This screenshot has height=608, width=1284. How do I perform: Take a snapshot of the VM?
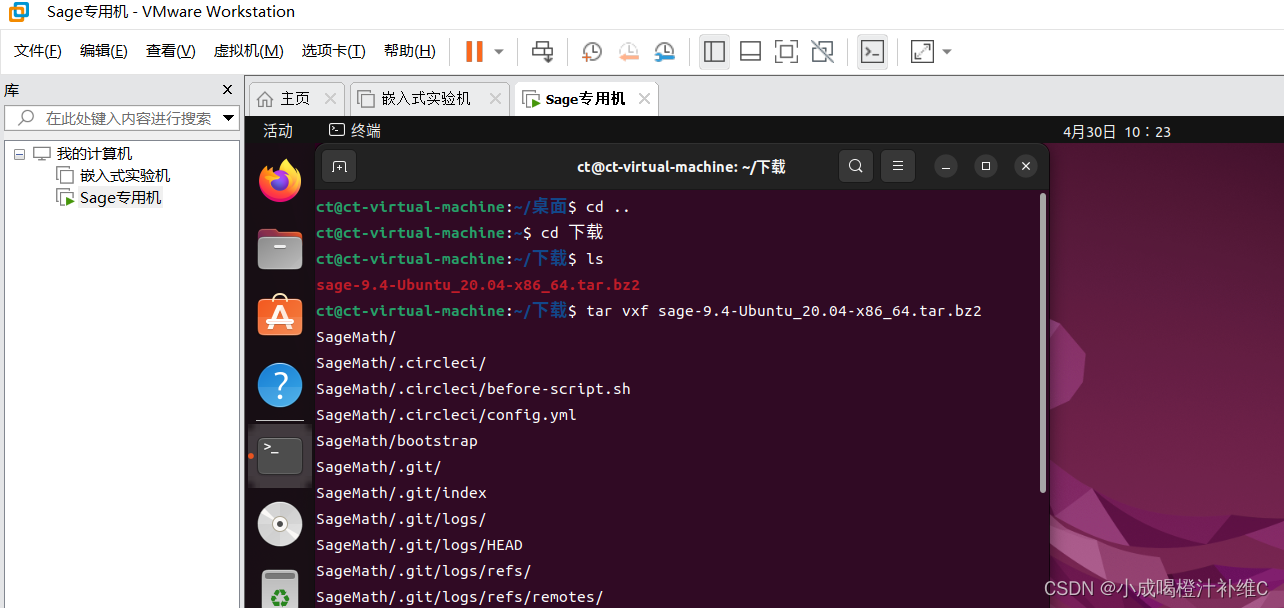coord(592,51)
